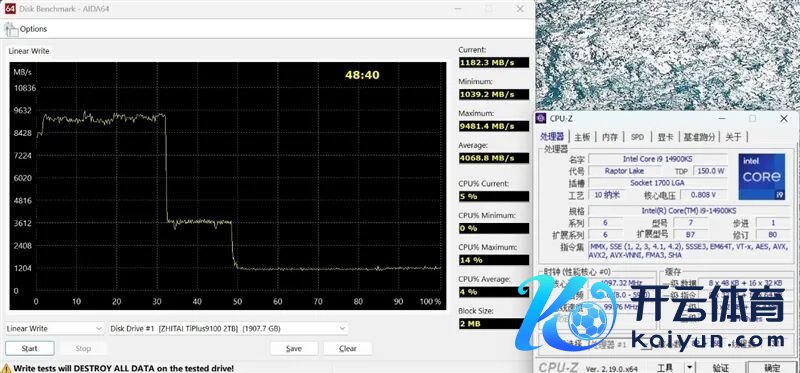Open the 基准跑分 tab in CPU-Z
This screenshot has height=373, width=800.
coord(700,137)
